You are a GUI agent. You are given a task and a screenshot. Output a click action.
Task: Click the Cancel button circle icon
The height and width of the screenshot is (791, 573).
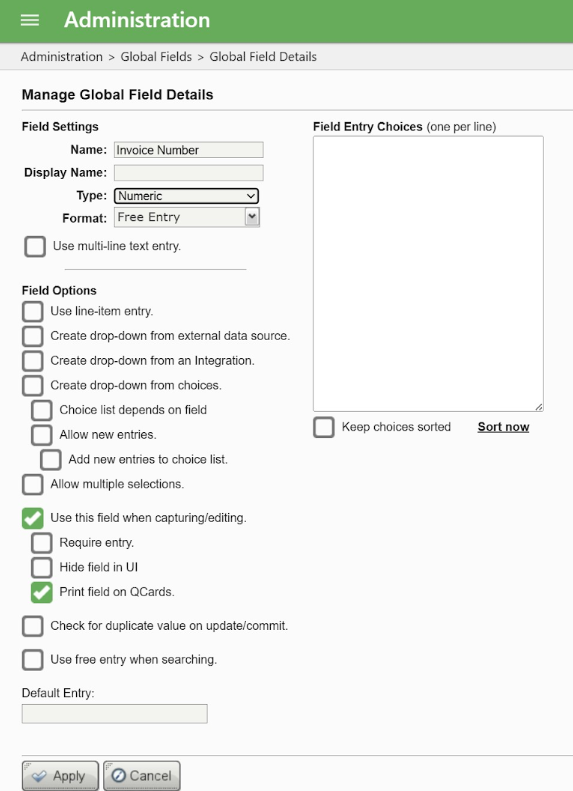119,775
